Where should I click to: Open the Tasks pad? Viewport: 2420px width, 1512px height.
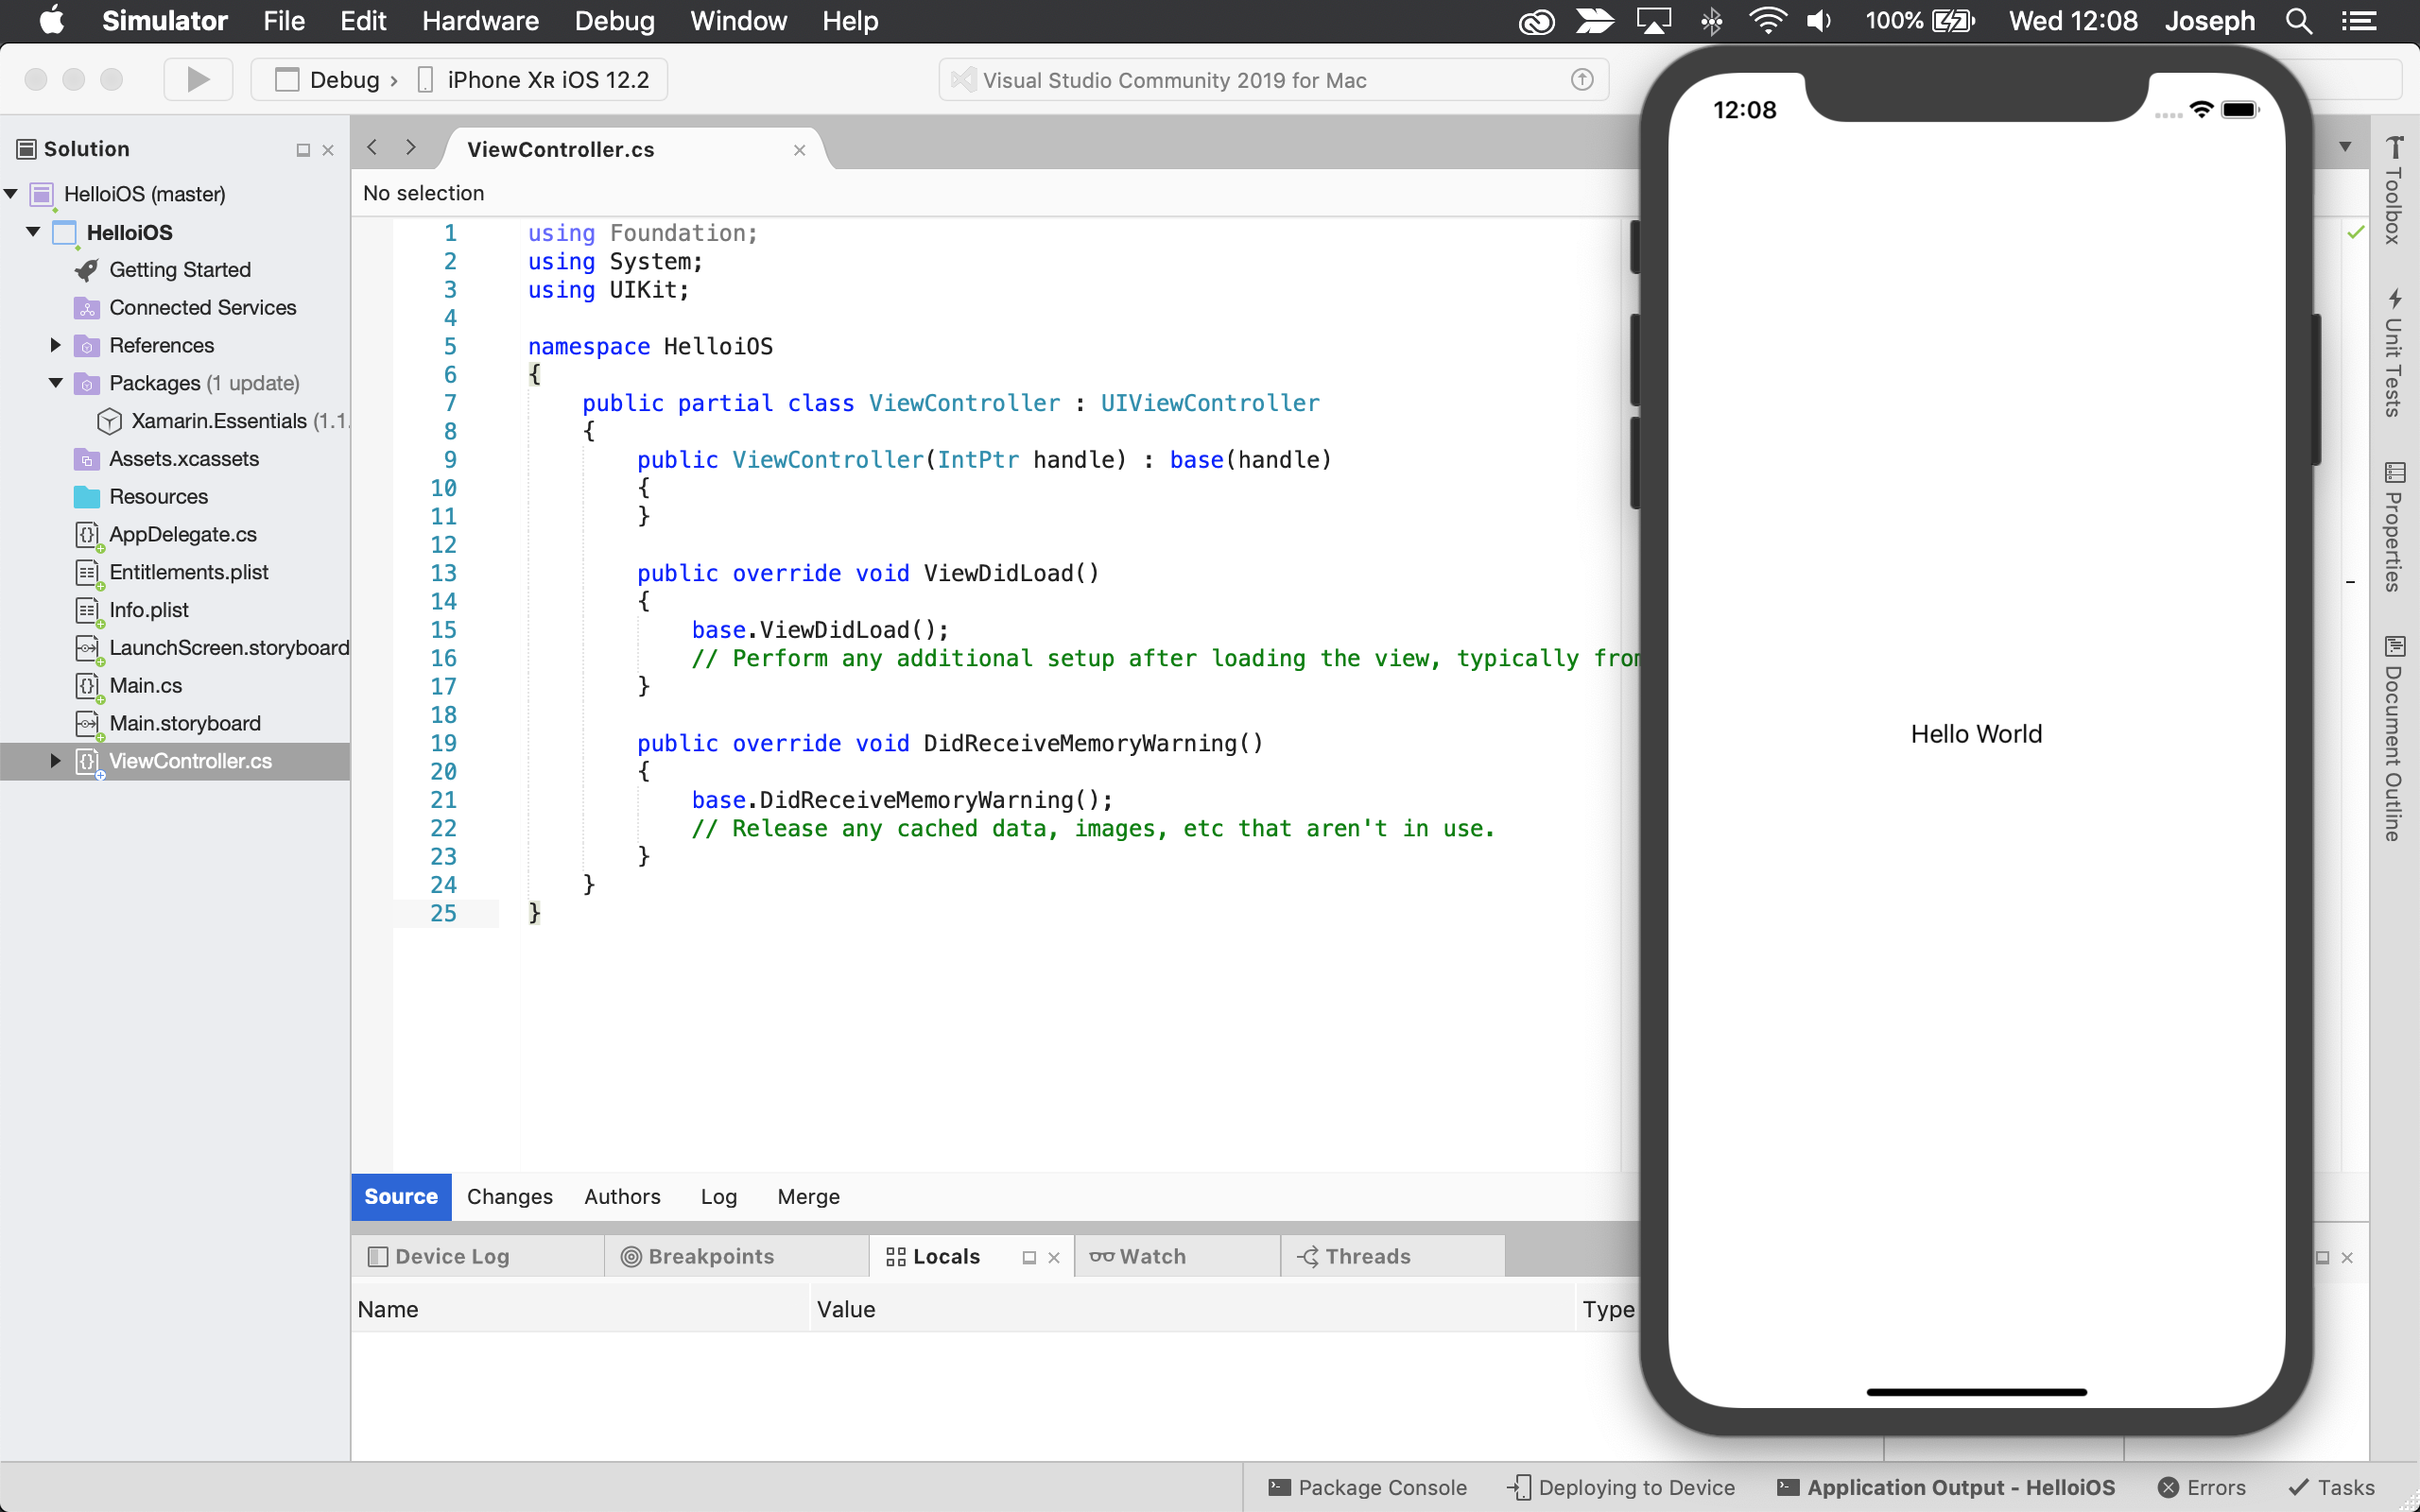tap(2331, 1487)
